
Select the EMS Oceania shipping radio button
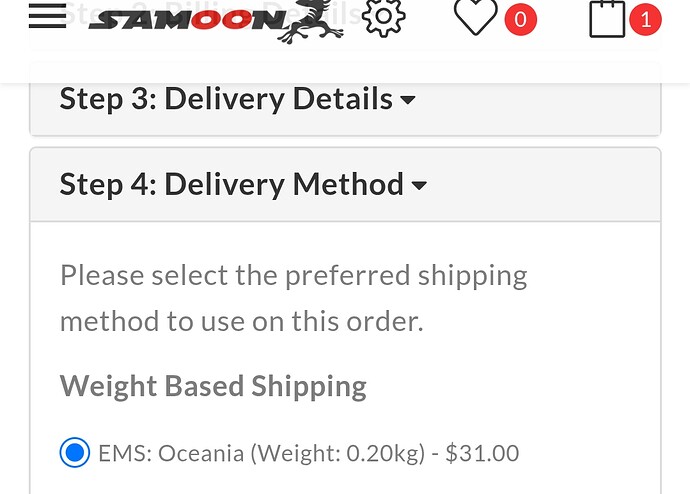(x=75, y=452)
